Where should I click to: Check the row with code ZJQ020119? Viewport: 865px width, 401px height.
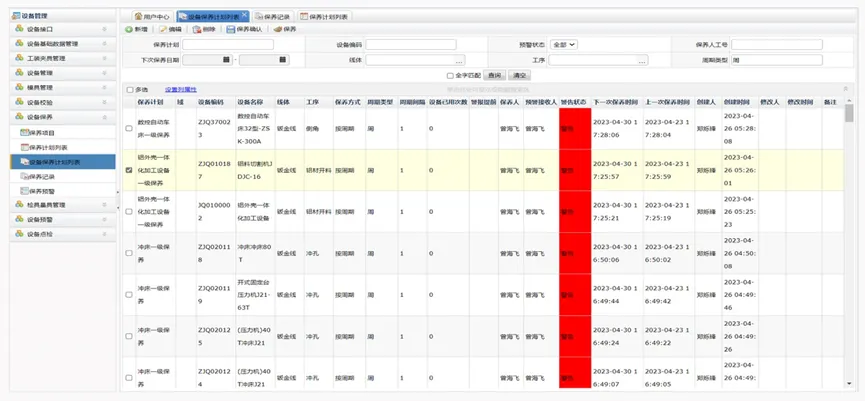129,295
